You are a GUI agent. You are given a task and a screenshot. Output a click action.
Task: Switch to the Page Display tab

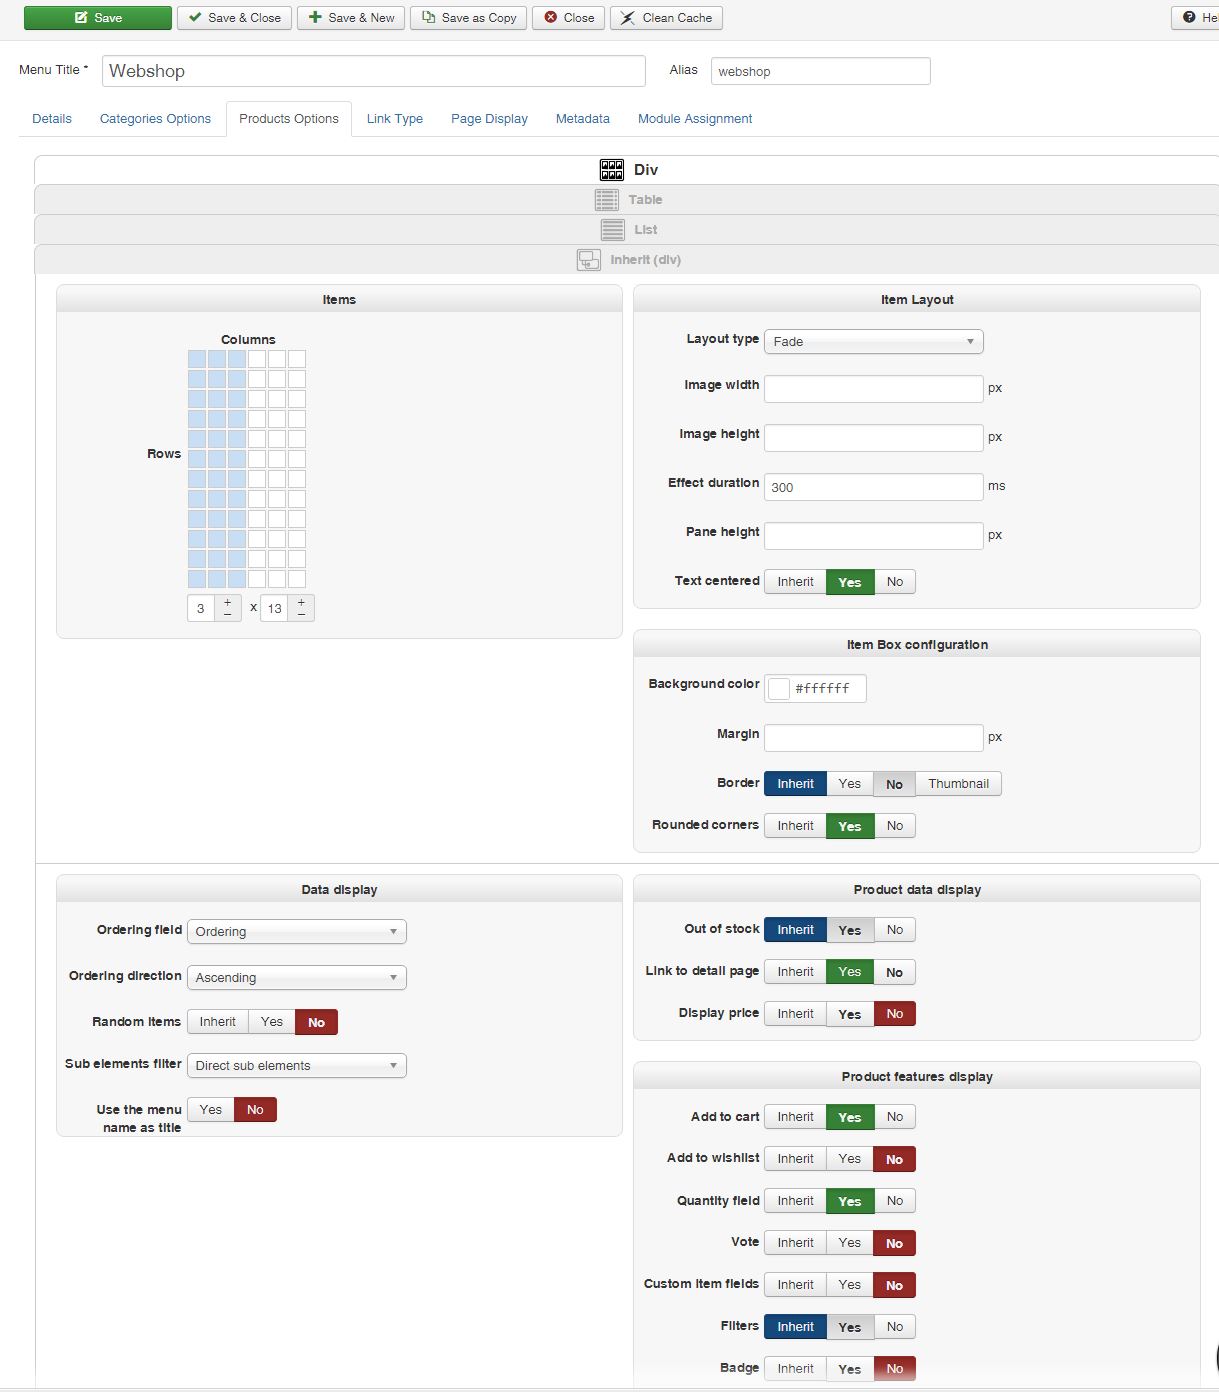(x=489, y=119)
